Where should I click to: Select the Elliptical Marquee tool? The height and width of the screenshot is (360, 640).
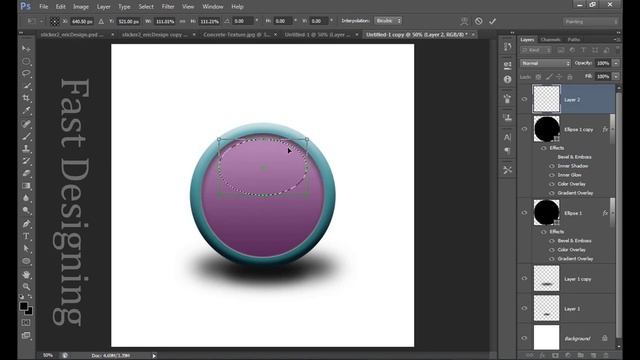(27, 61)
